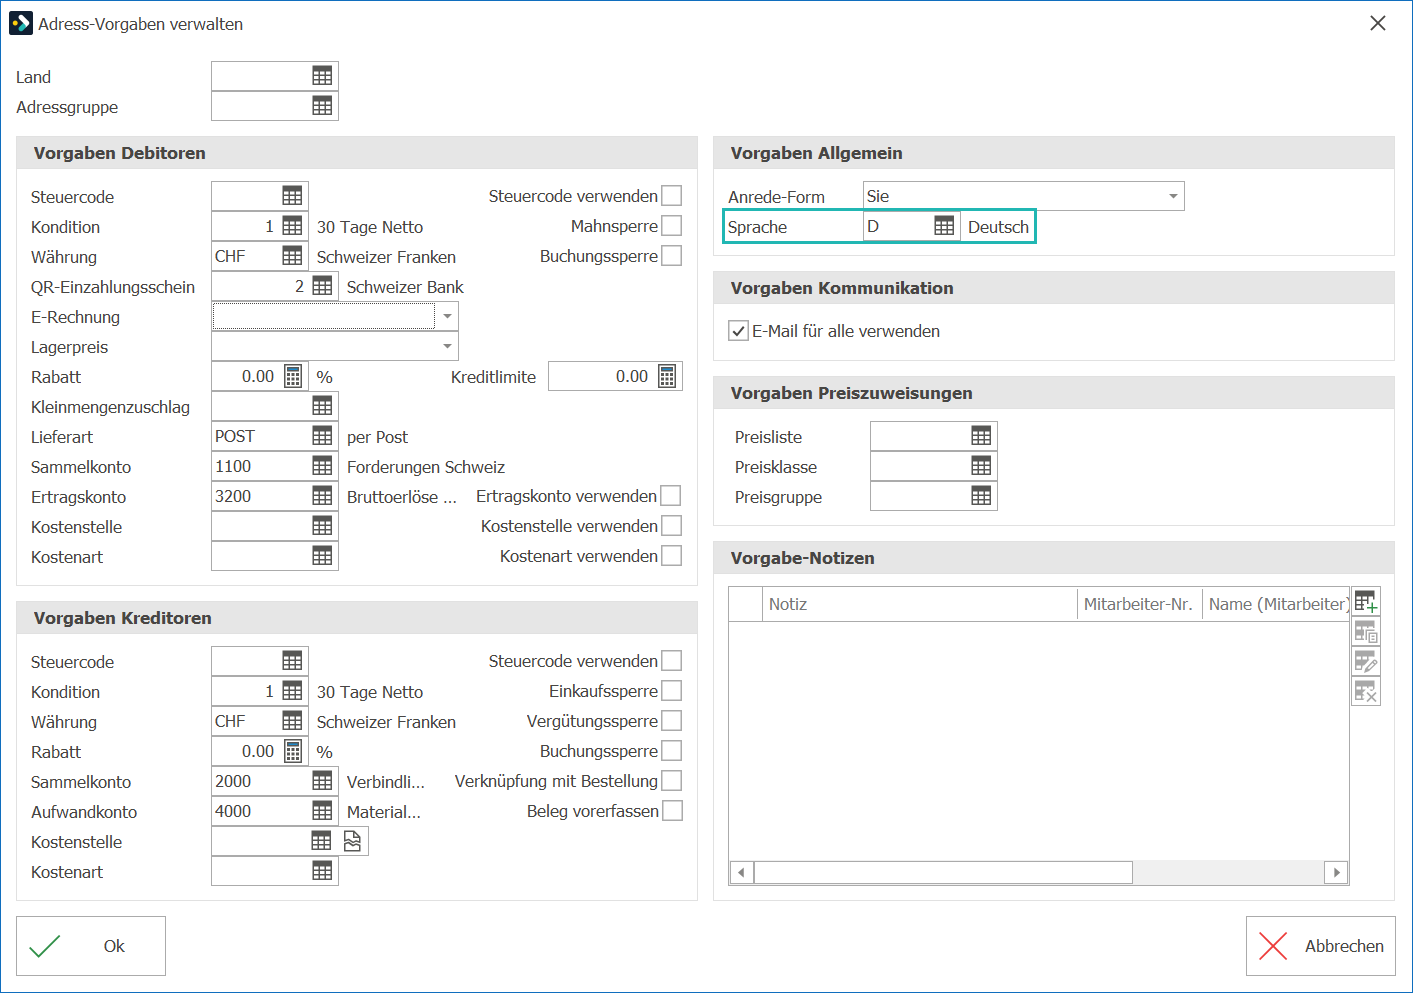Screen dimensions: 1413x993
Task: Tick Beleg vorerfassen checkbox
Action: pyautogui.click(x=673, y=811)
